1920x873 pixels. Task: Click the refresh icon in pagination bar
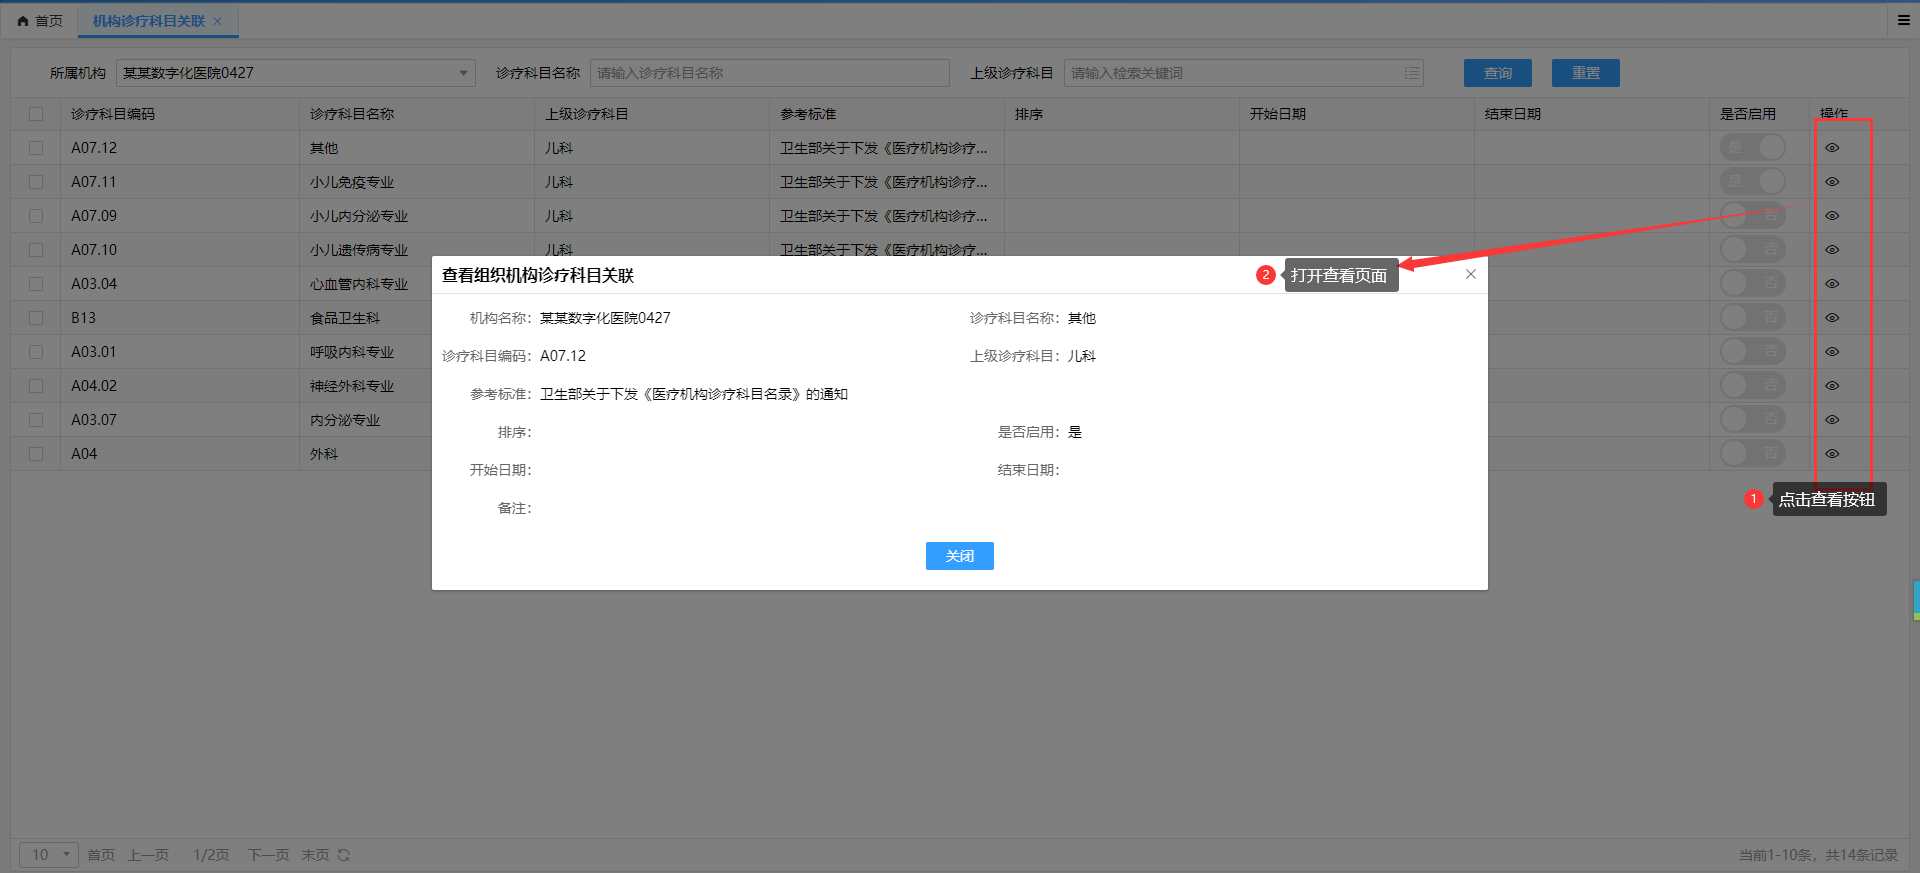click(344, 855)
